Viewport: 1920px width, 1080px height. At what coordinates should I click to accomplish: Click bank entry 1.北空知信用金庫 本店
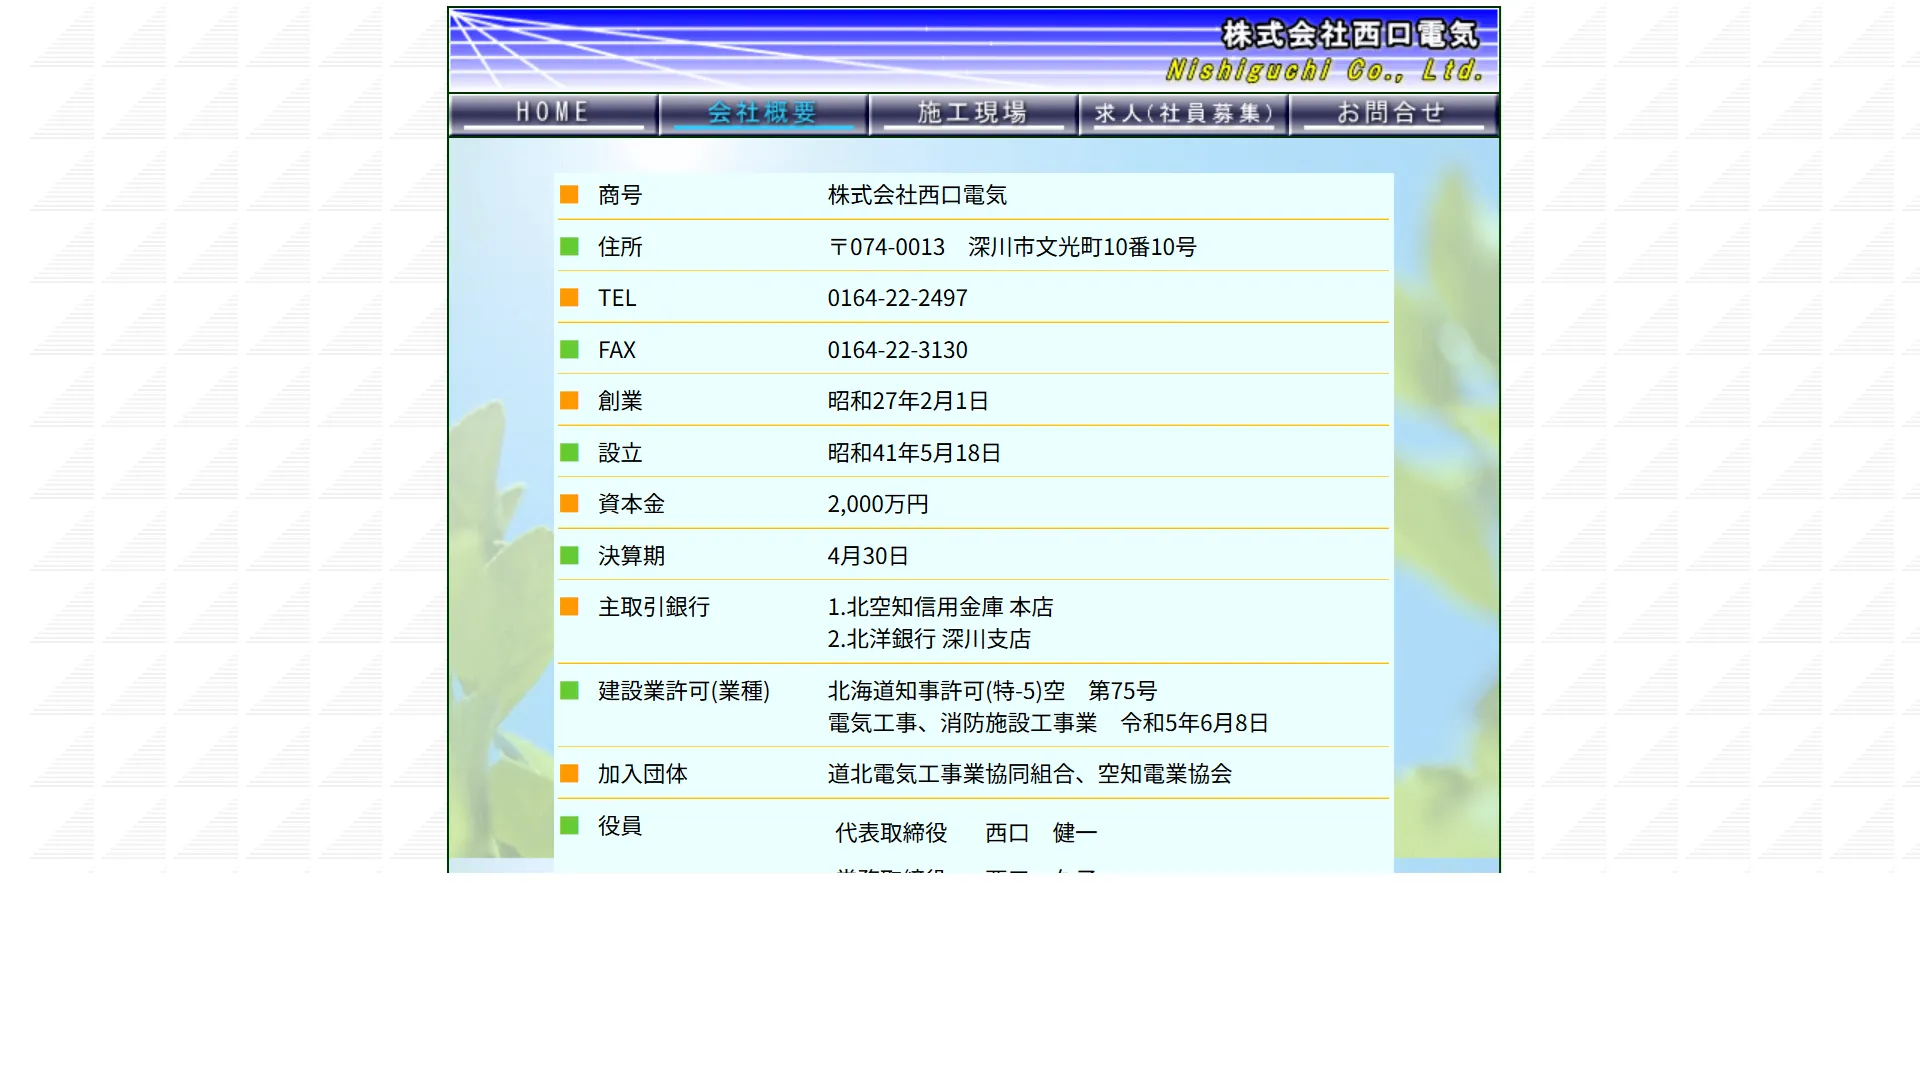click(x=940, y=607)
